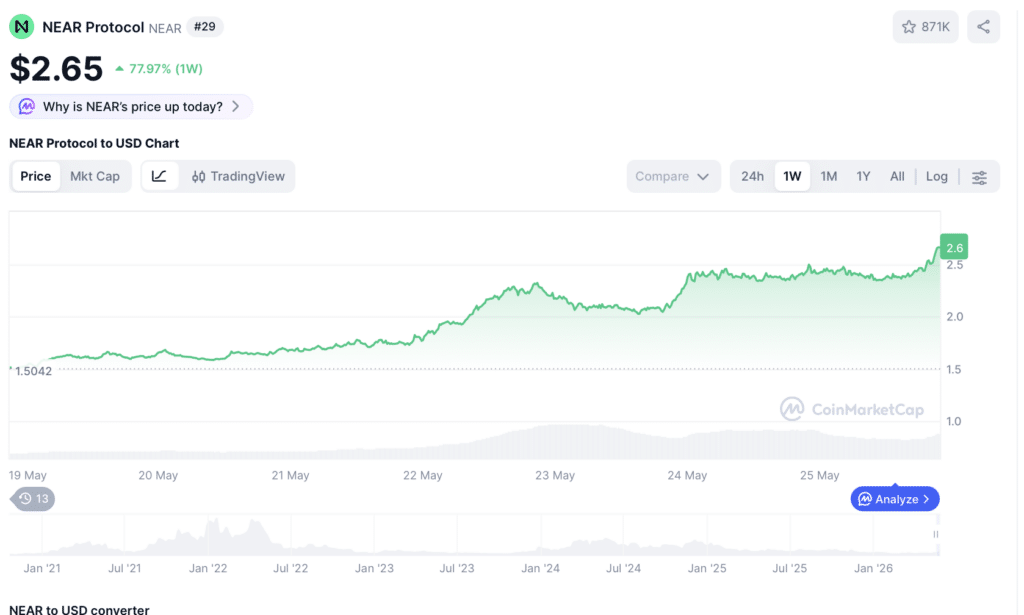Click the 24 May axis label
The height and width of the screenshot is (615, 1024).
[x=687, y=475]
